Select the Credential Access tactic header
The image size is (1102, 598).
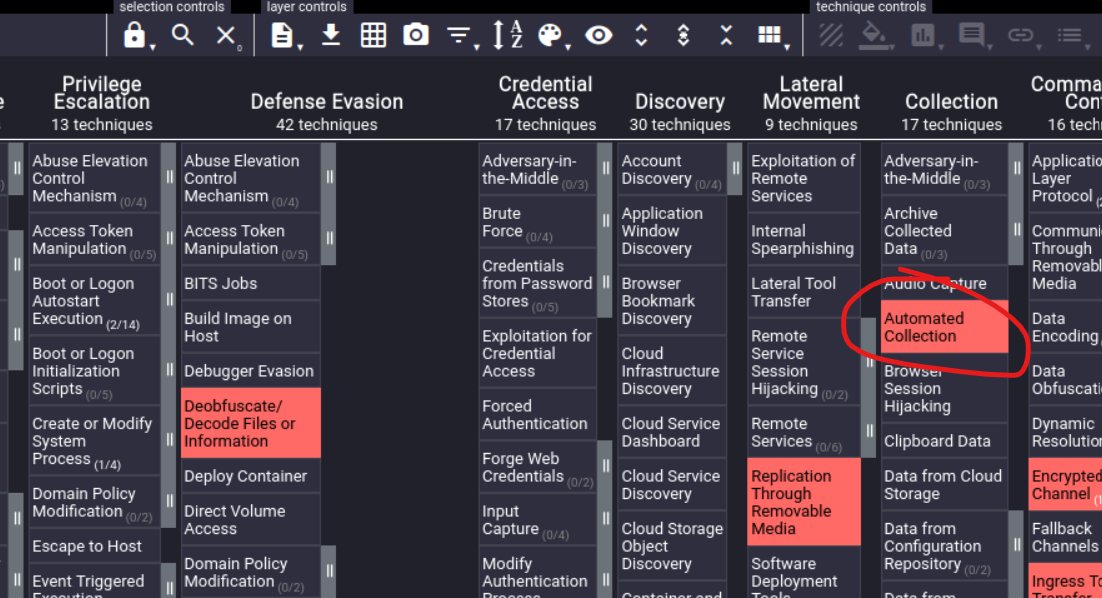[545, 93]
